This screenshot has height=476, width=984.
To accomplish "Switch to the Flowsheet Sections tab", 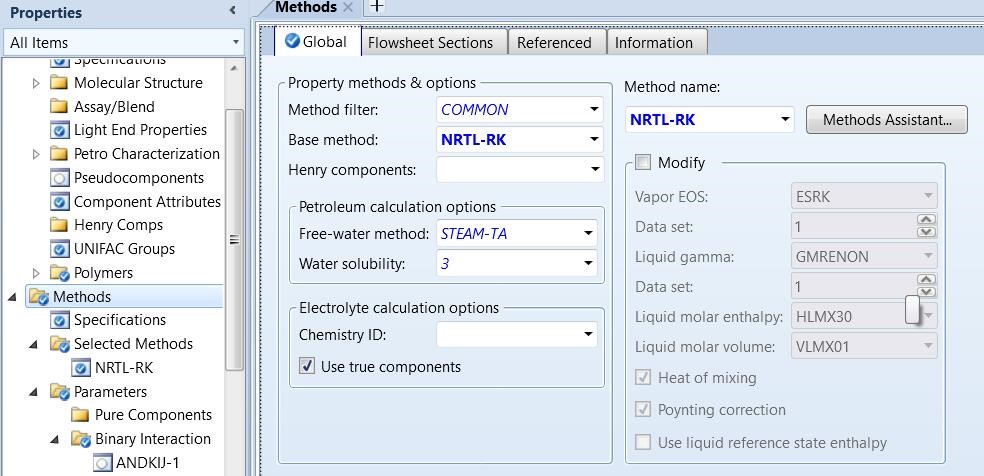I will tap(430, 43).
